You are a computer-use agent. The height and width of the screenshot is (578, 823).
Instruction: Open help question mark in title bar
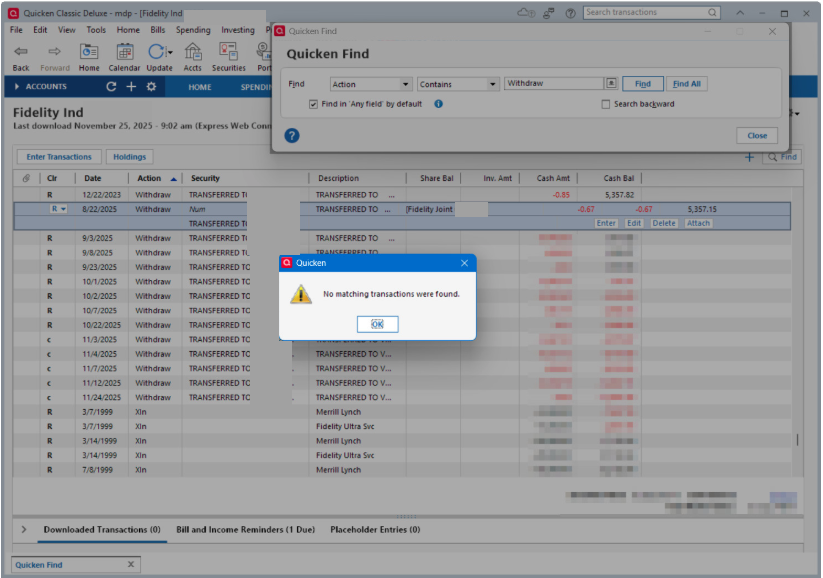pyautogui.click(x=570, y=13)
